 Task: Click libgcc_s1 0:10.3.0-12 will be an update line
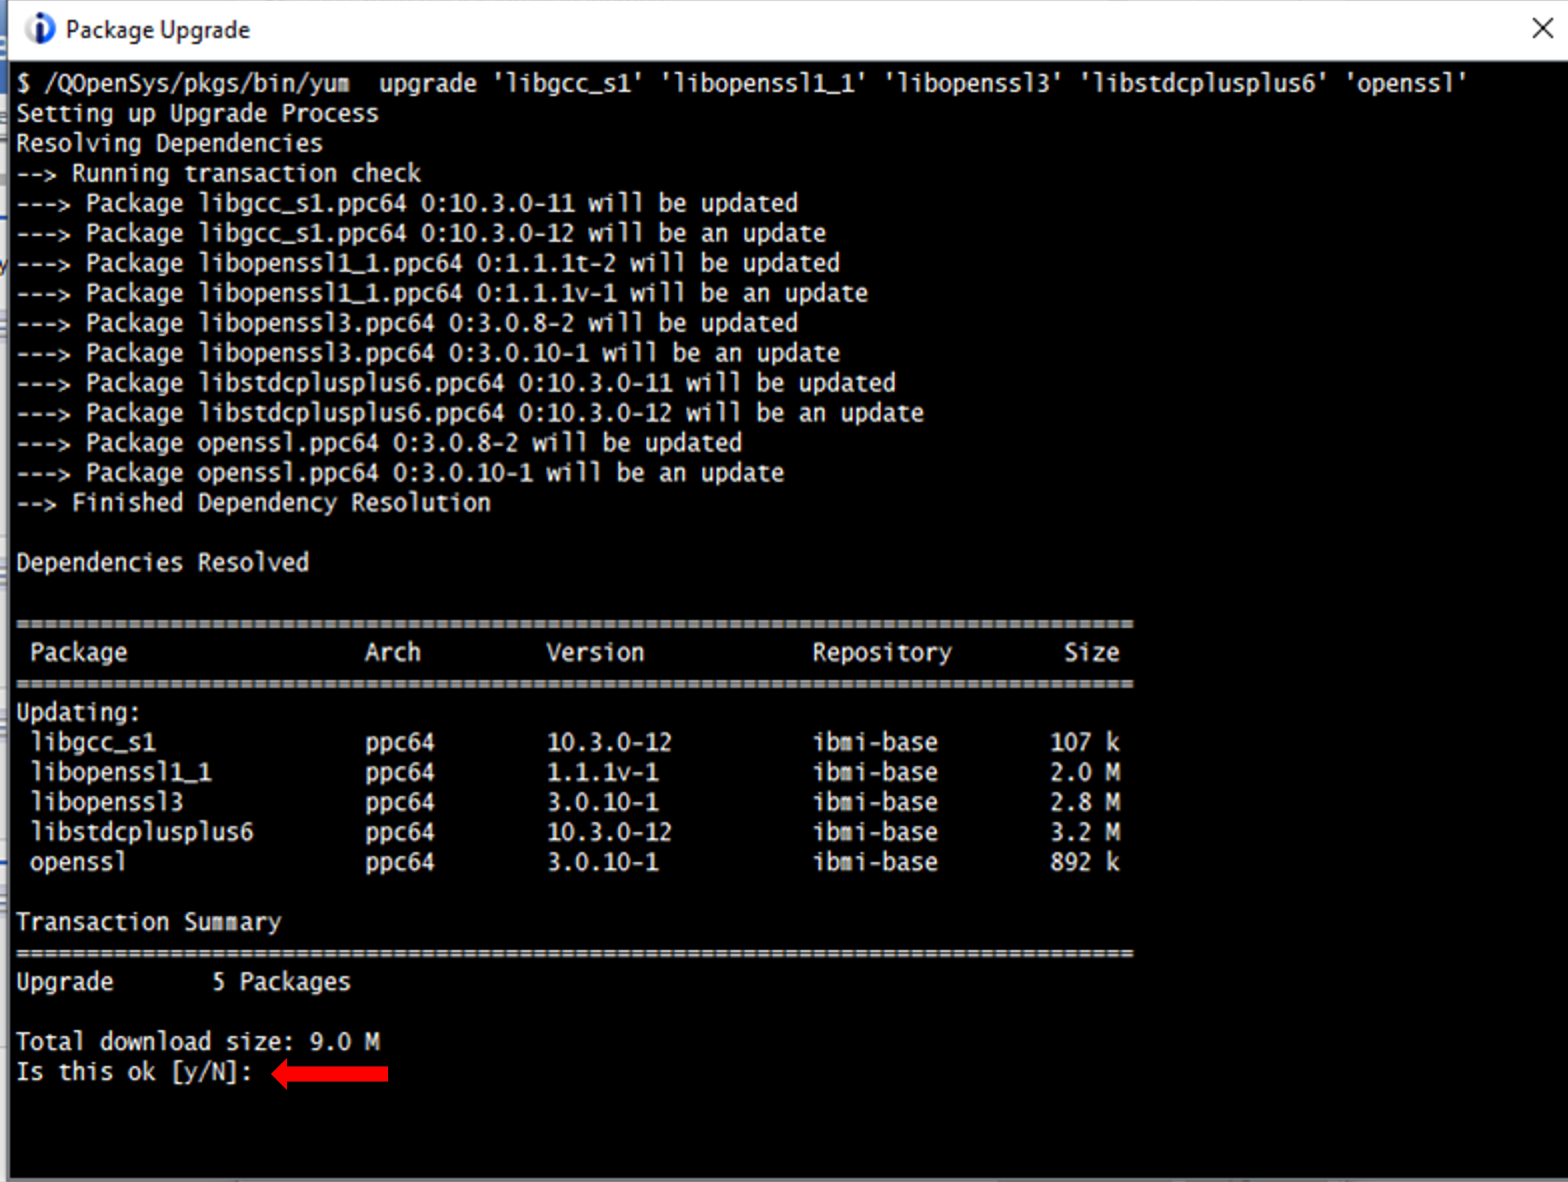(421, 233)
